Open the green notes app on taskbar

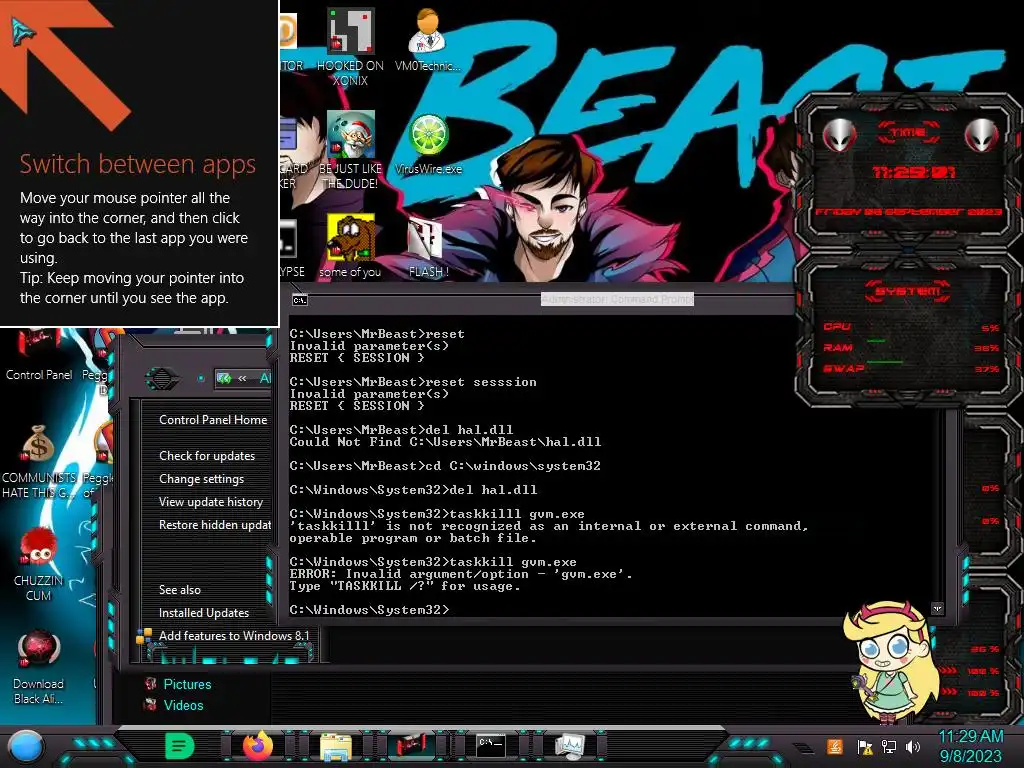pos(180,746)
